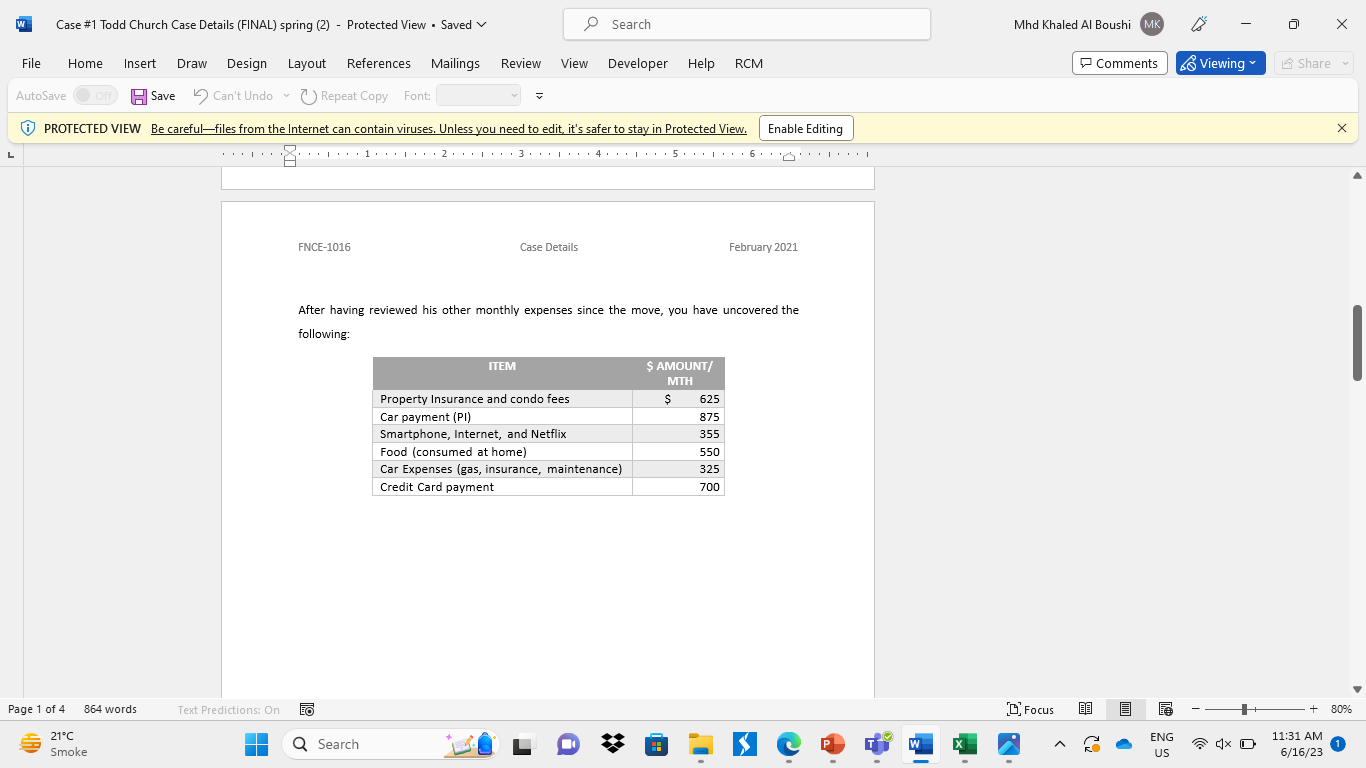
Task: Open the Comments pane
Action: coord(1119,63)
